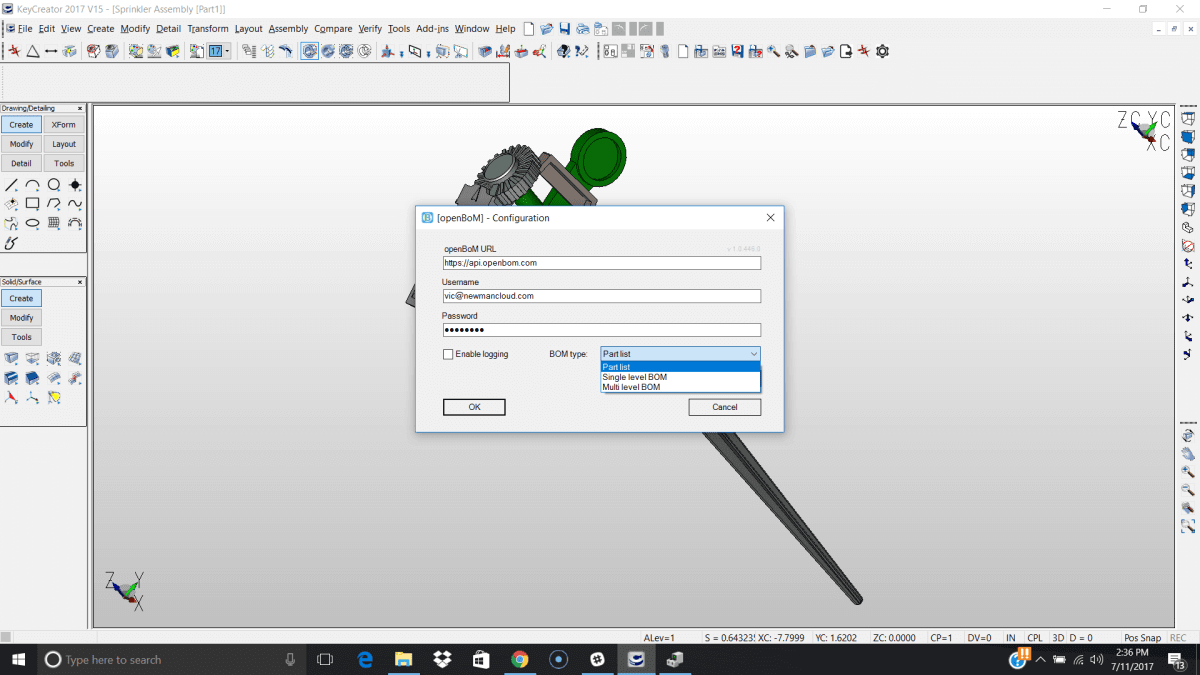
Task: Click the Polyline drawing tool
Action: tap(53, 204)
